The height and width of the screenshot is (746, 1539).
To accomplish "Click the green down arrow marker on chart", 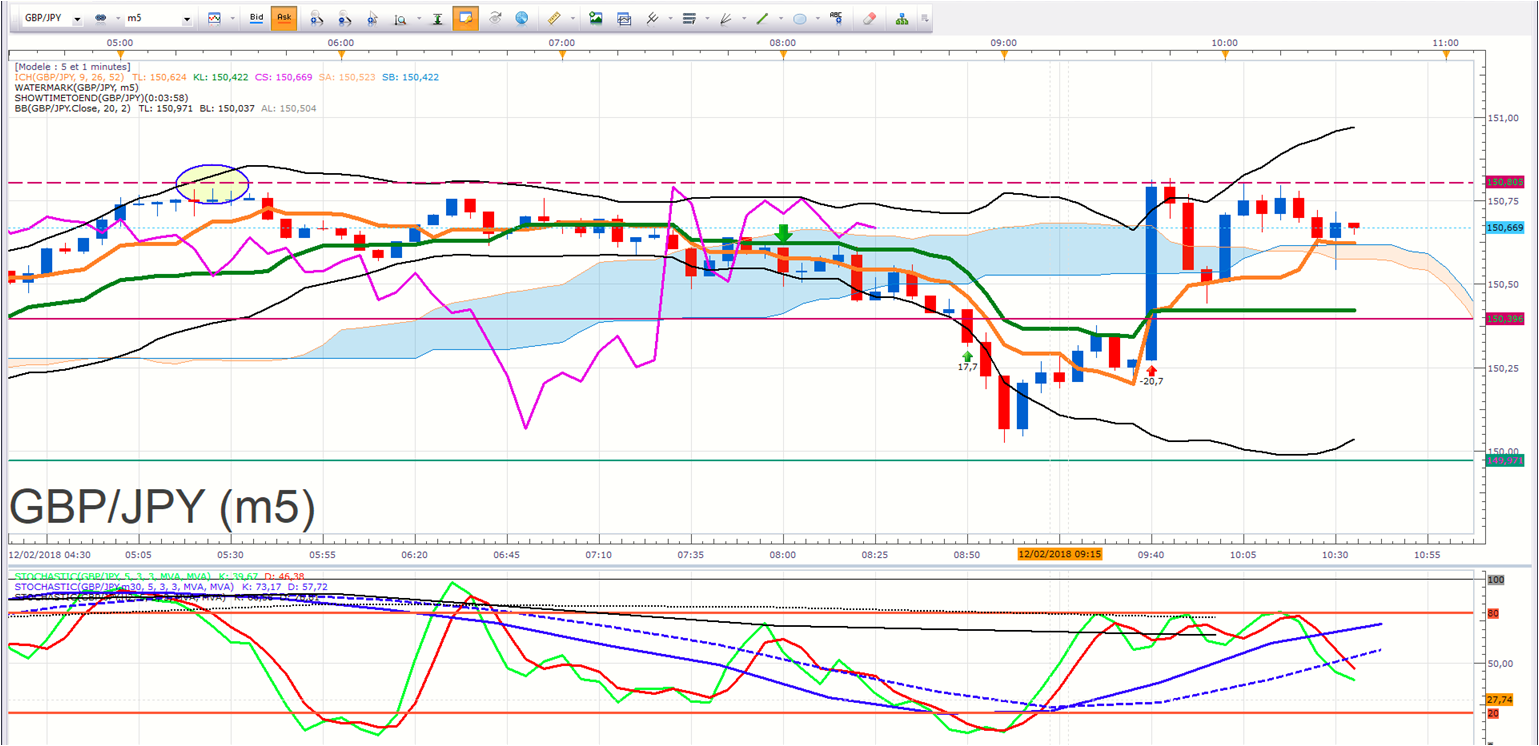I will 783,233.
